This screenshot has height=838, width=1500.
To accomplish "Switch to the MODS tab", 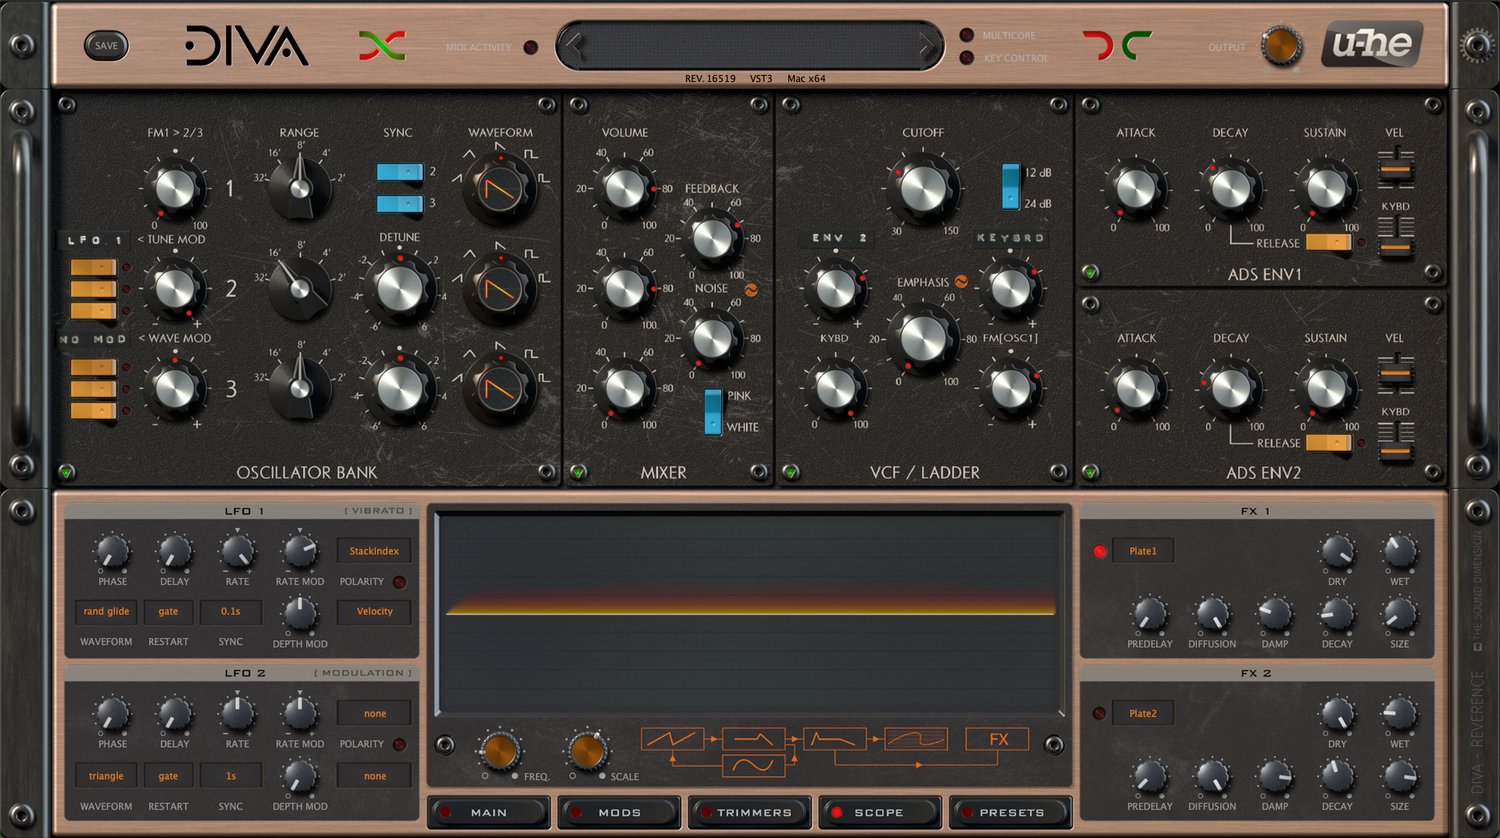I will click(x=619, y=812).
